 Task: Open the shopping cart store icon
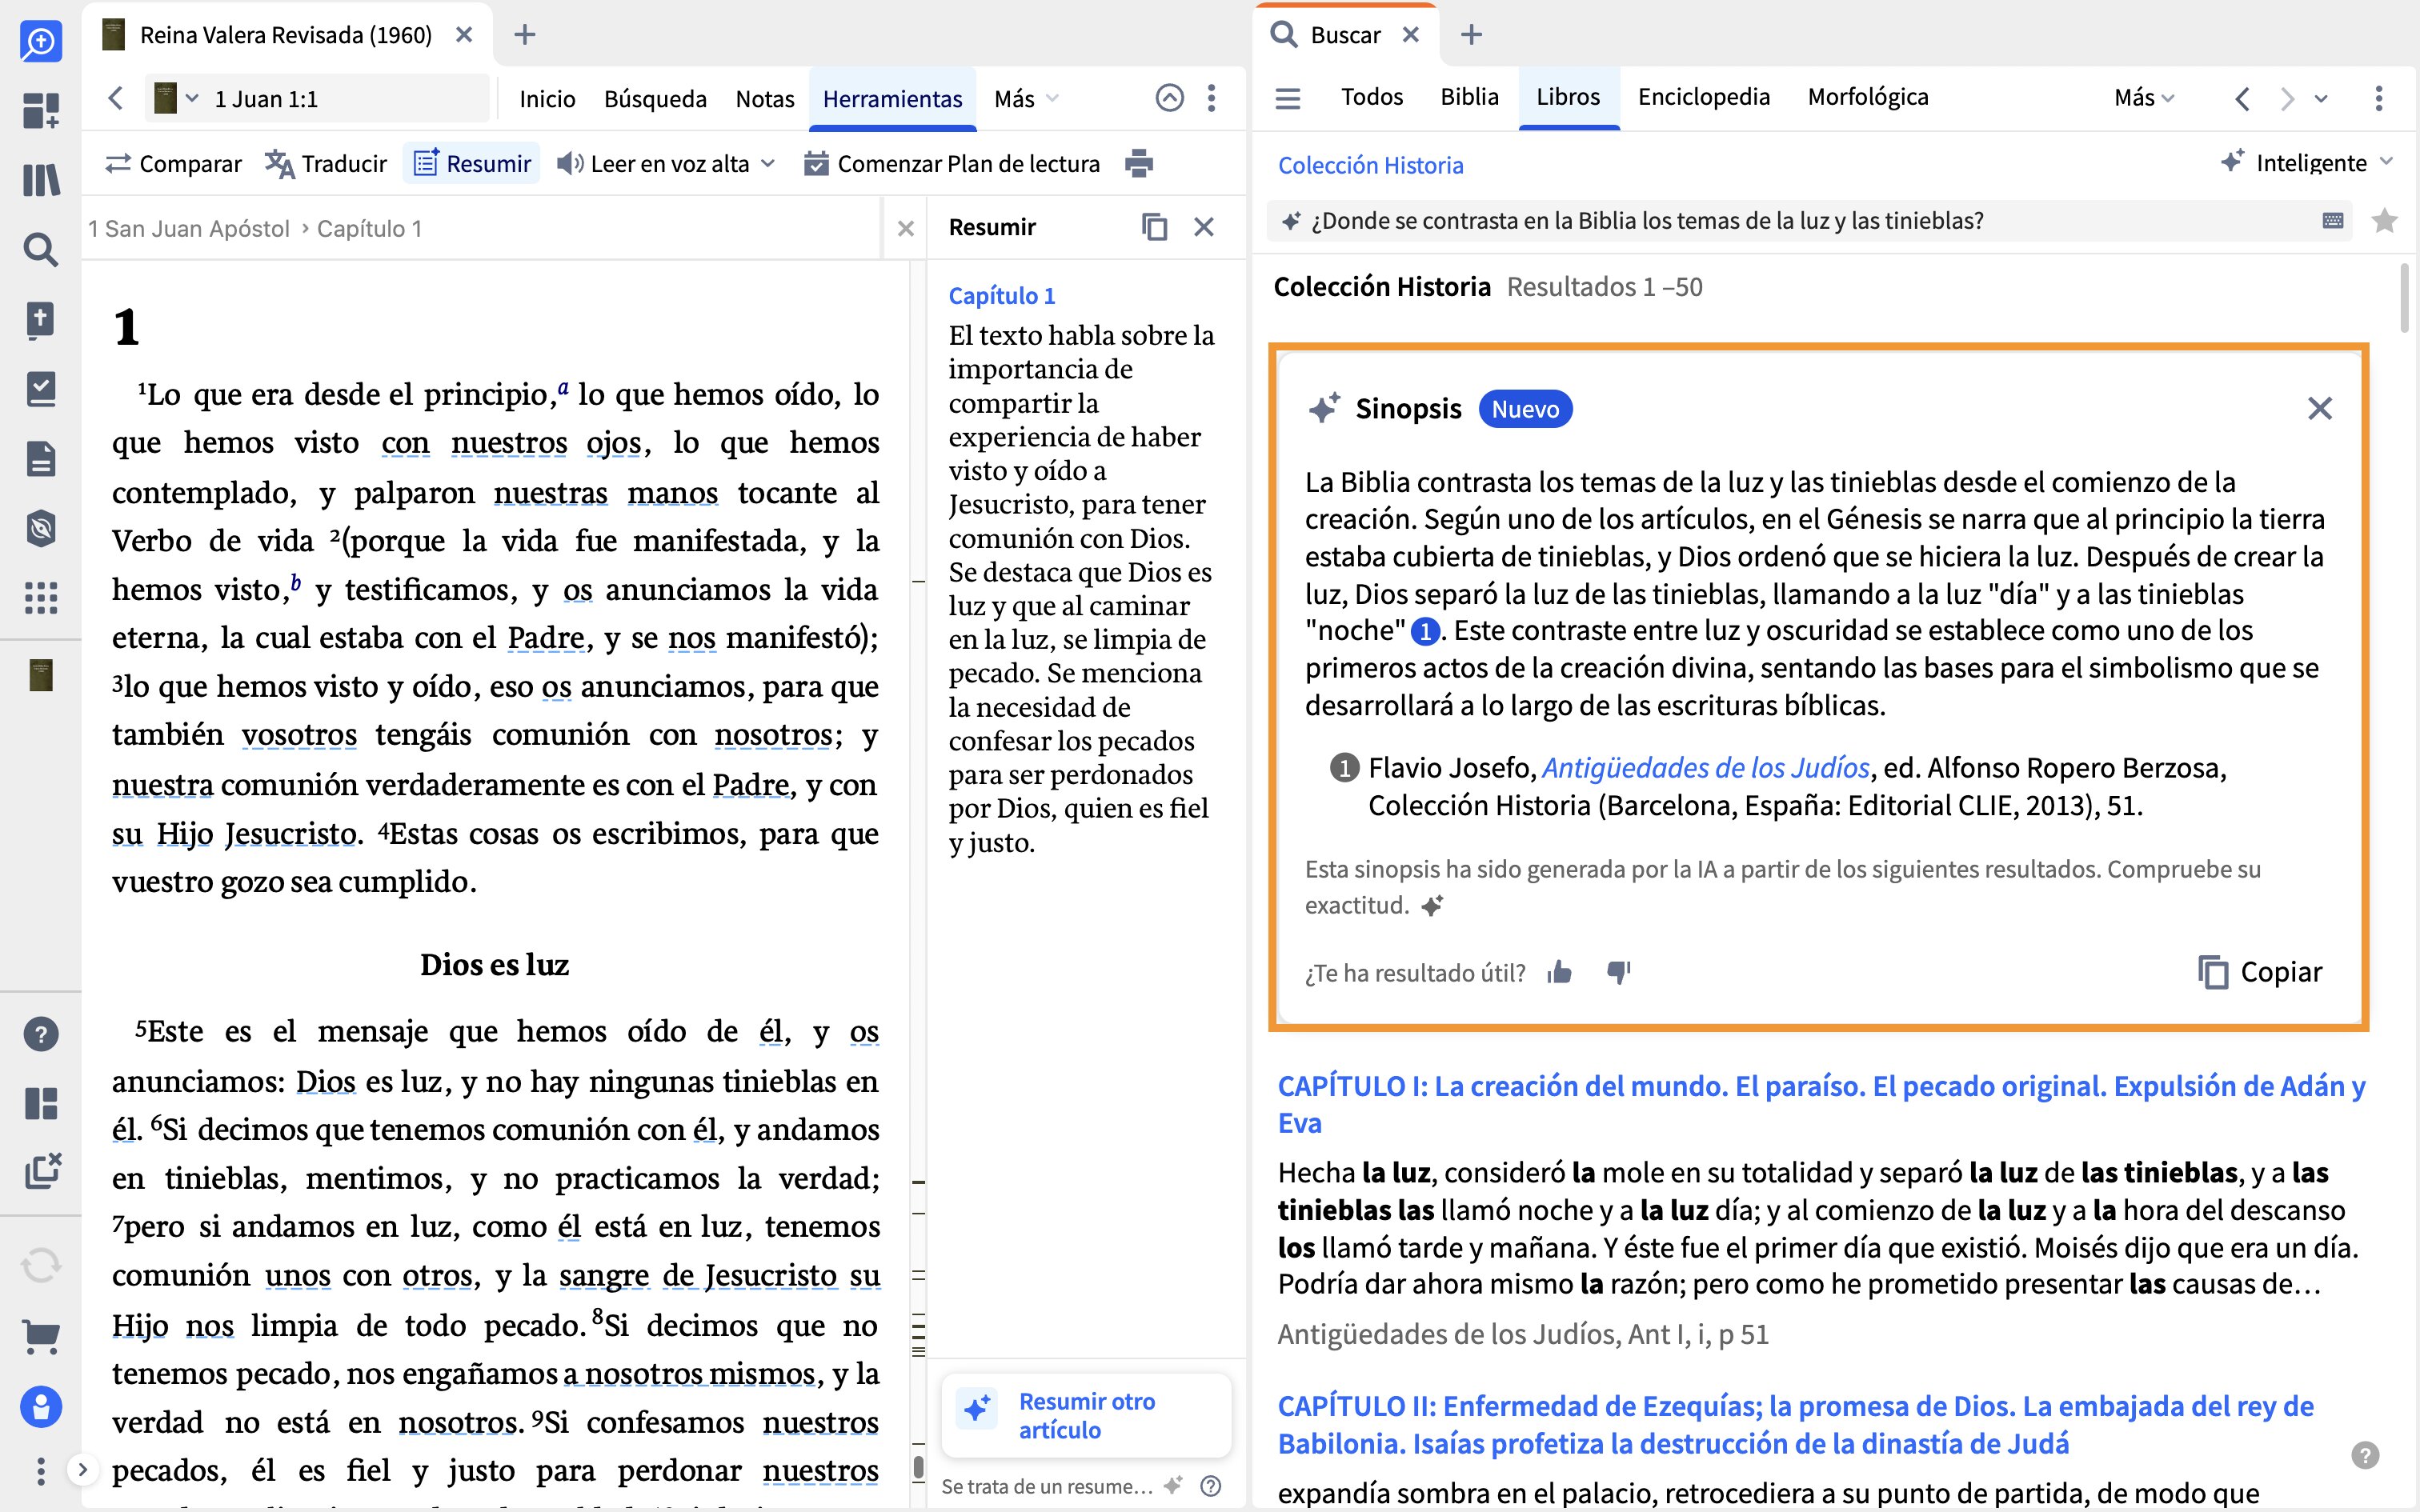click(41, 1336)
